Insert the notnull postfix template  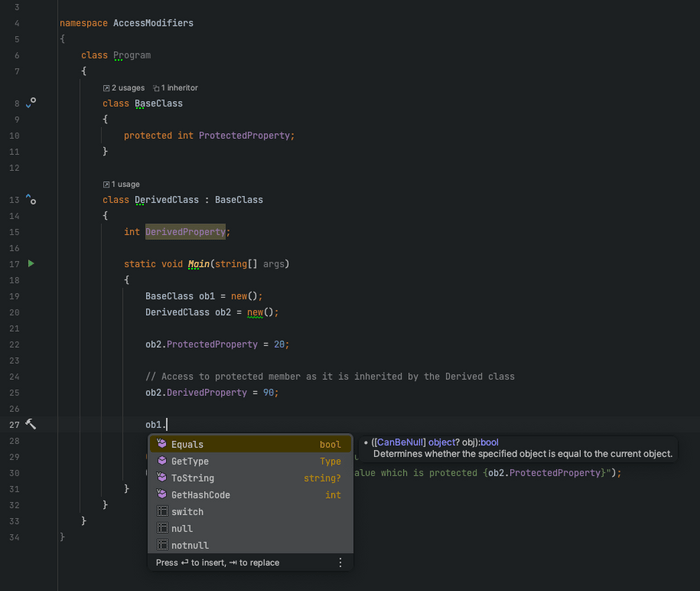(x=250, y=545)
